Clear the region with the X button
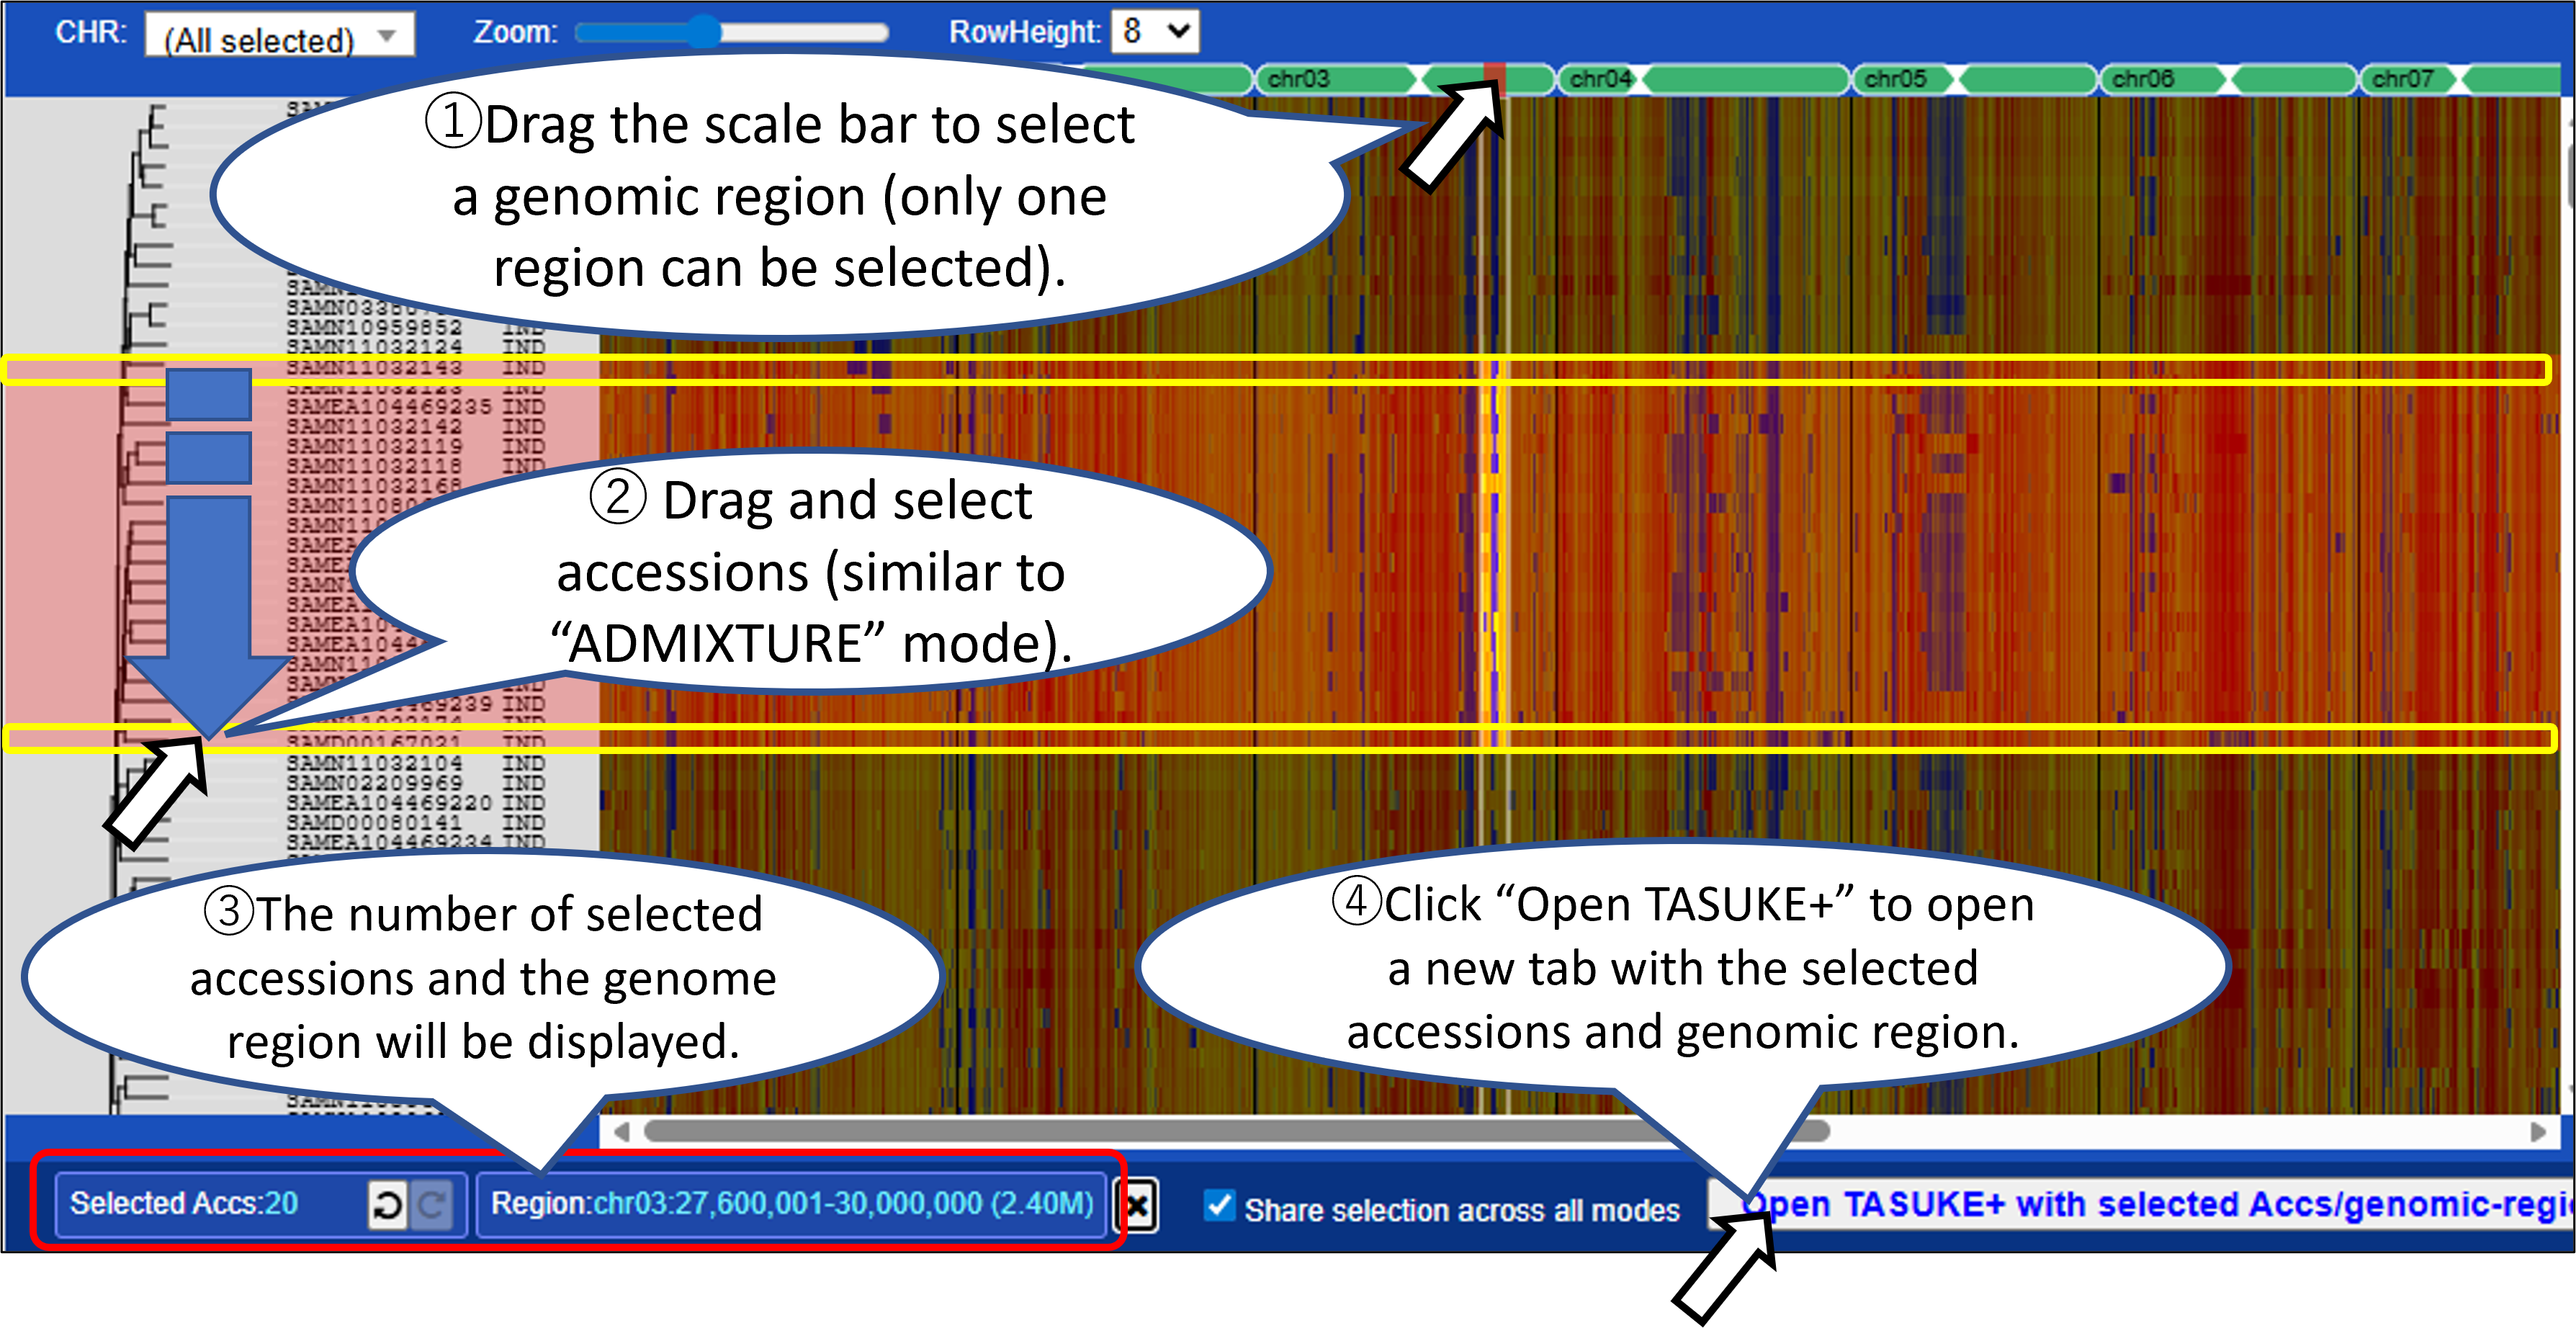Viewport: 2576px width, 1328px height. tap(1137, 1206)
